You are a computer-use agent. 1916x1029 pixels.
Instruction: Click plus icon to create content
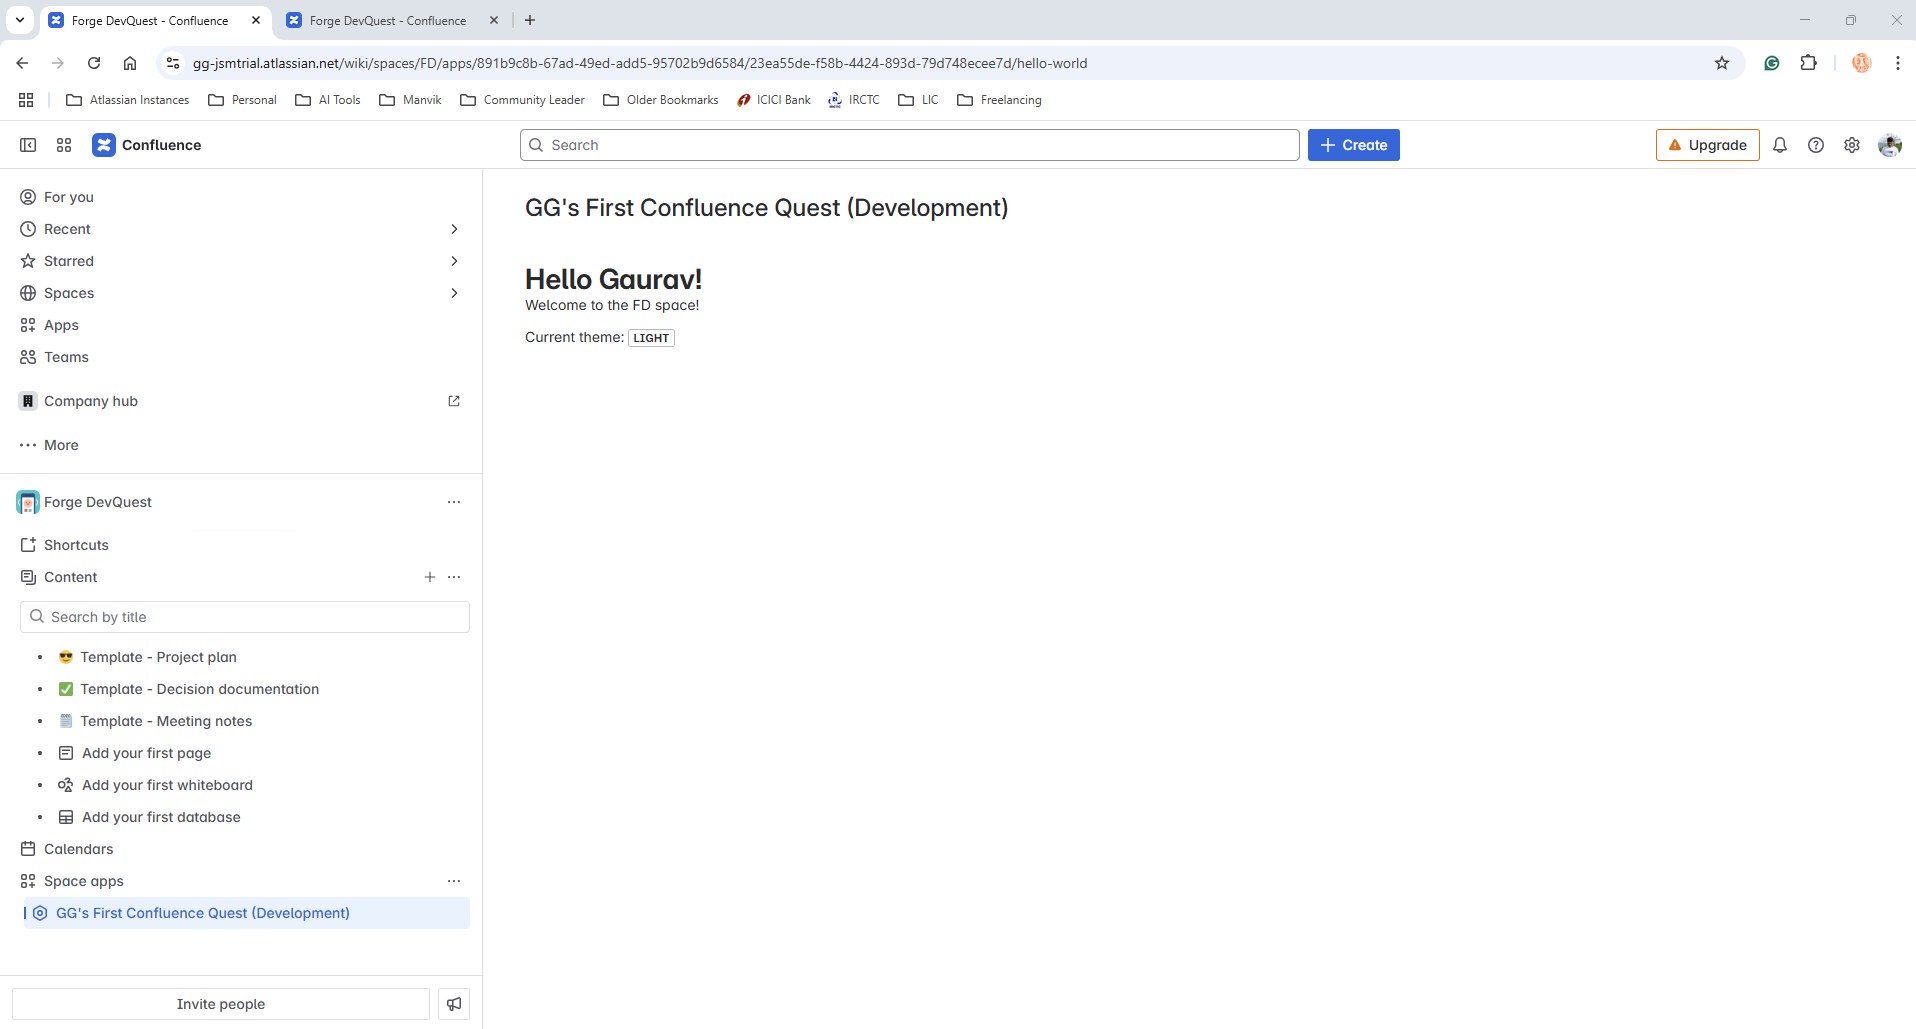click(x=430, y=577)
